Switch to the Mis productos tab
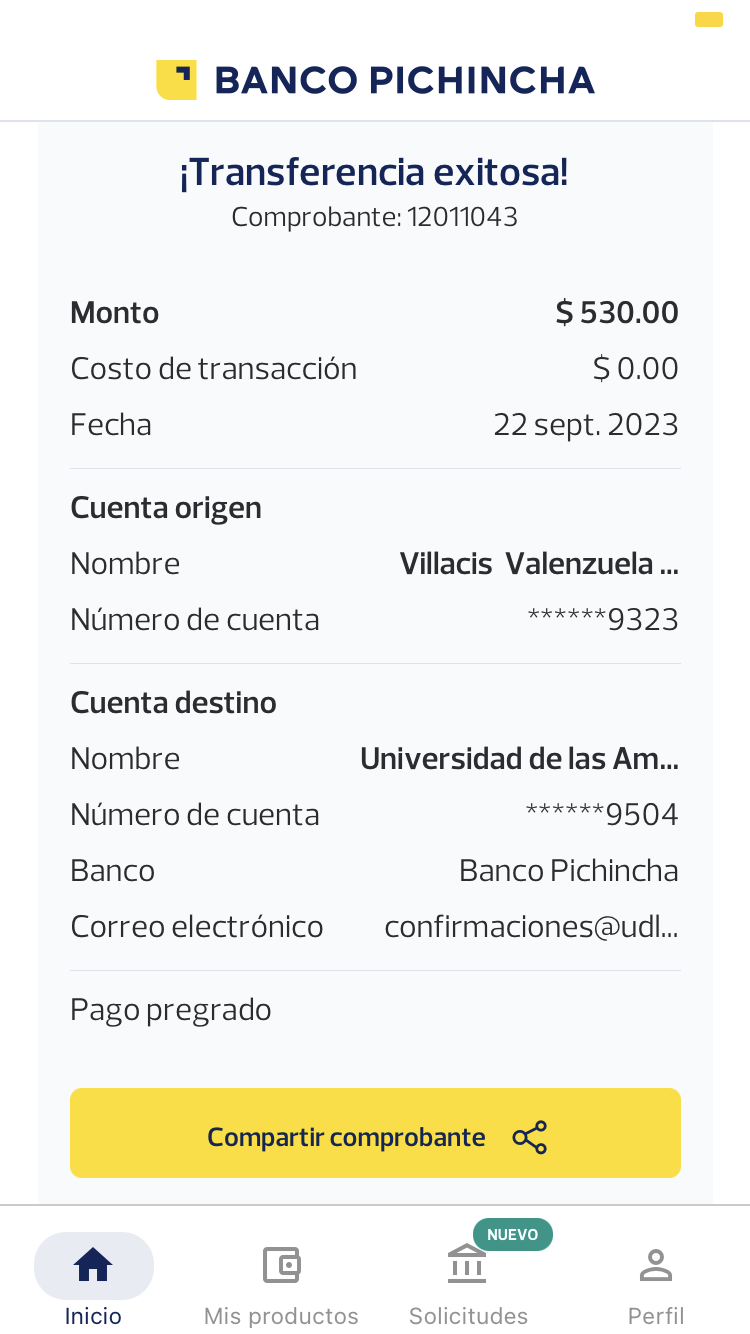 (x=281, y=1315)
